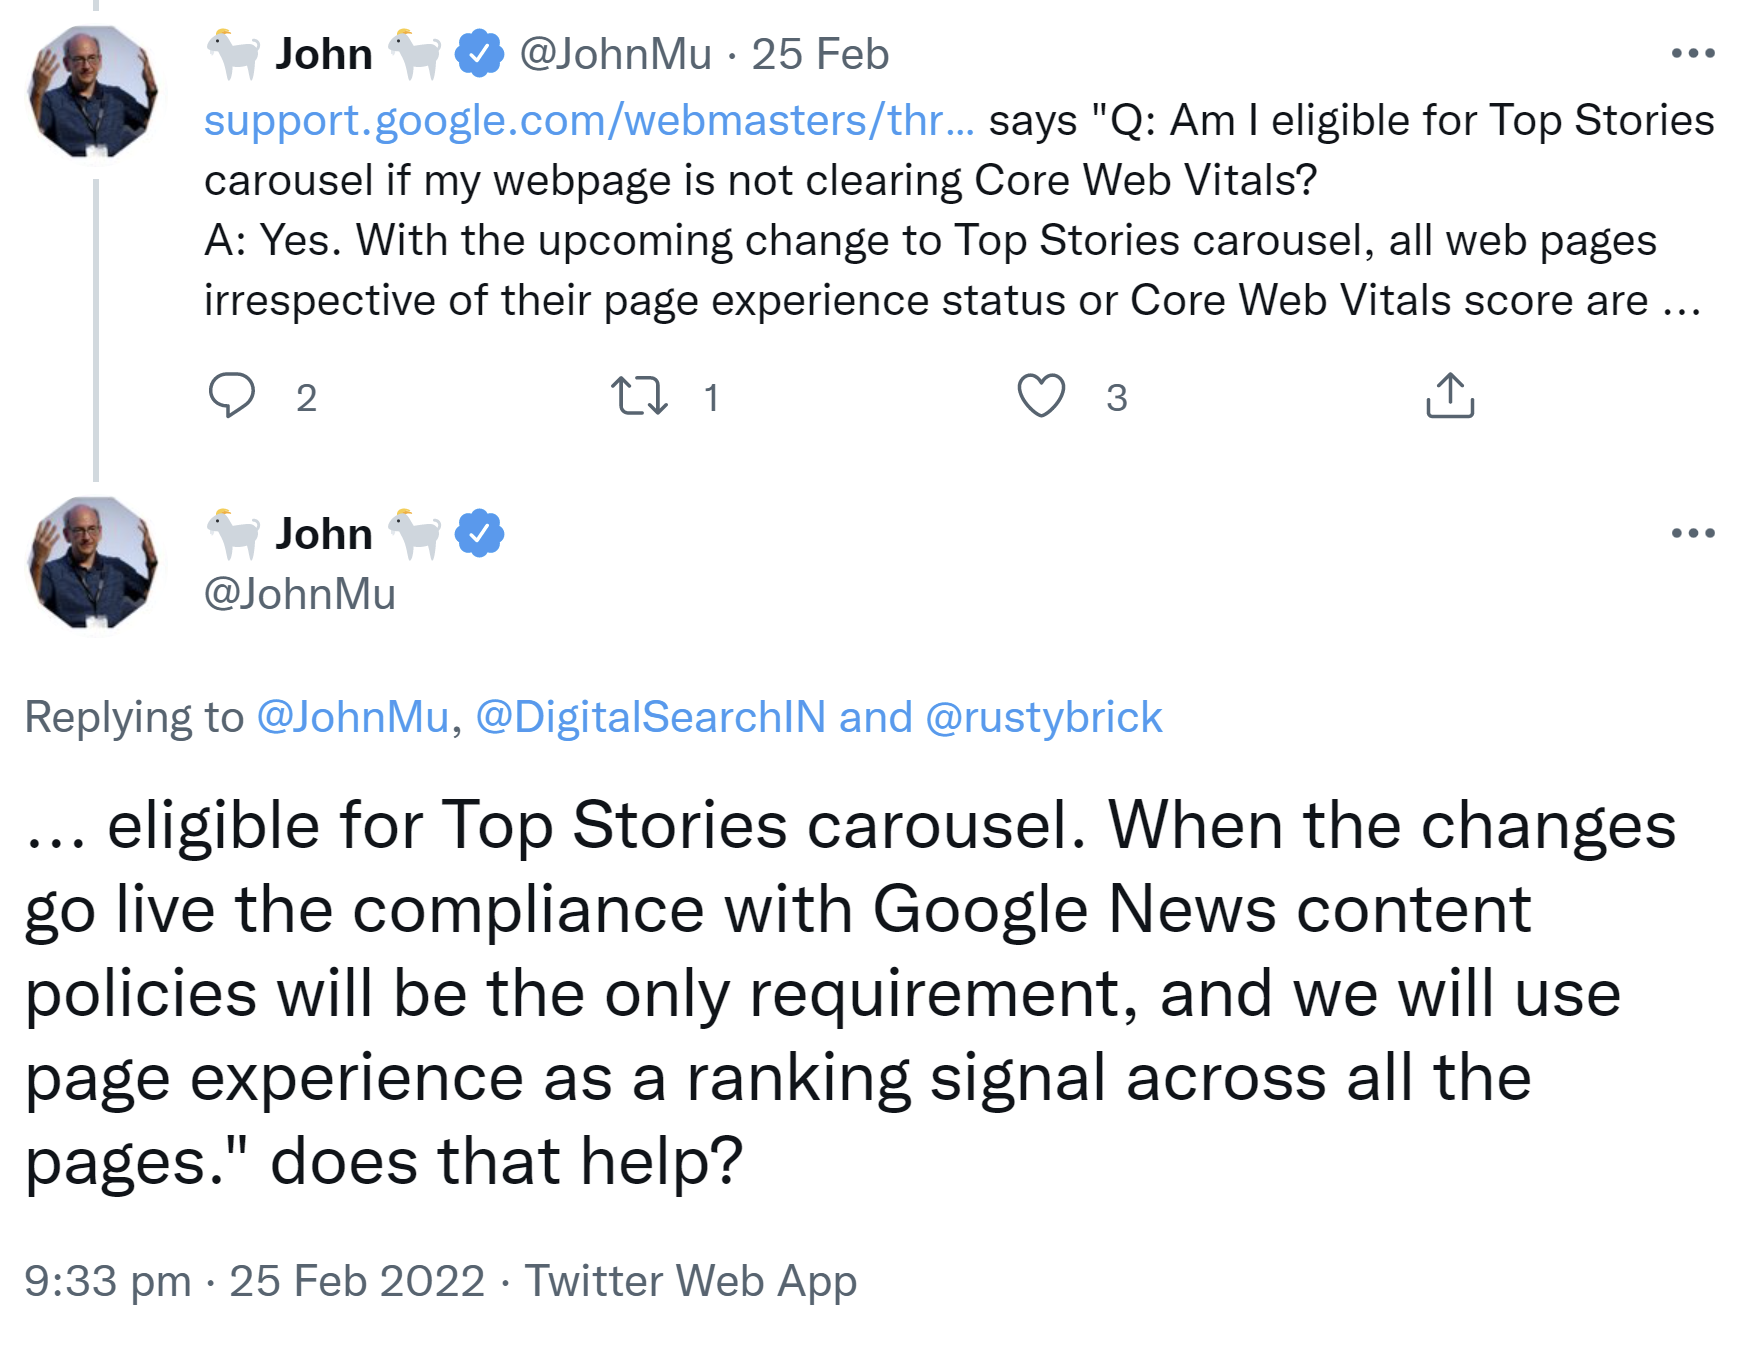This screenshot has width=1745, height=1350.
Task: Click verified badge on the first tweet
Action: [480, 54]
